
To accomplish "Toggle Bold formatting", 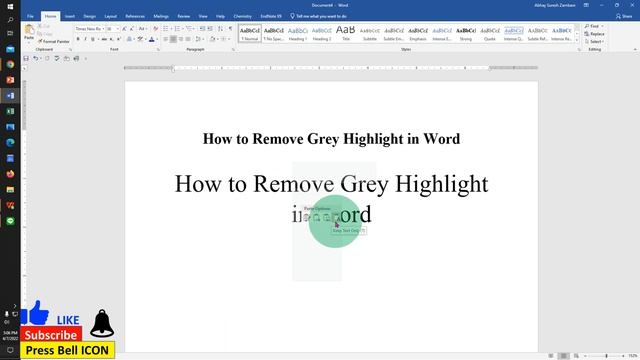I will [x=78, y=39].
